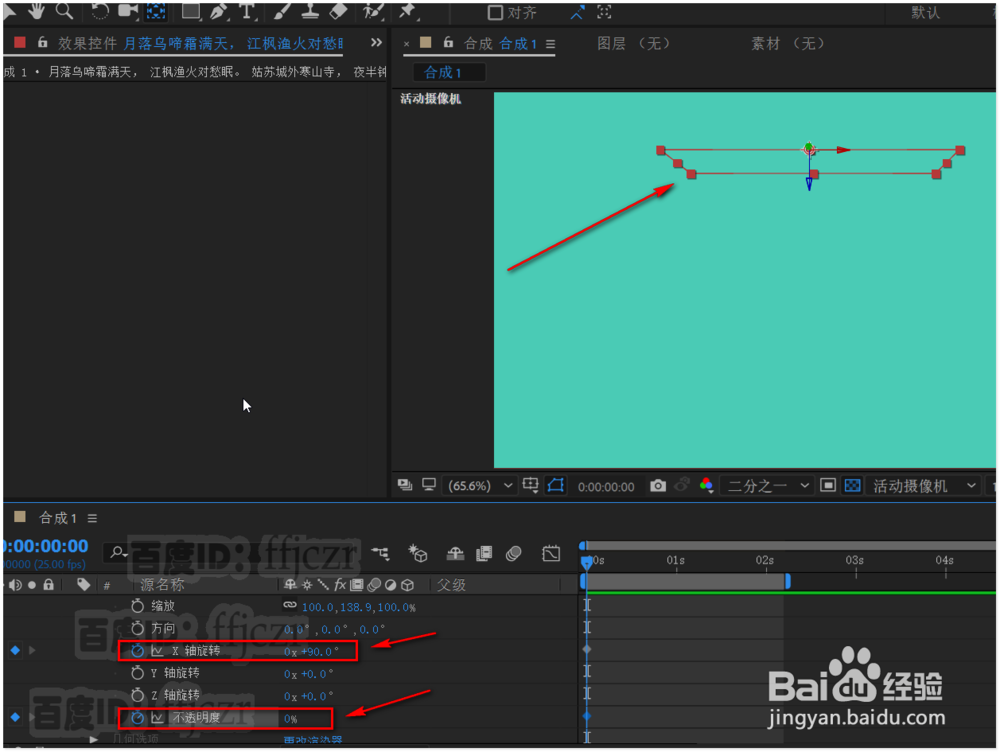Select the Pen tool
Screen dimensions: 1000x752
(219, 10)
